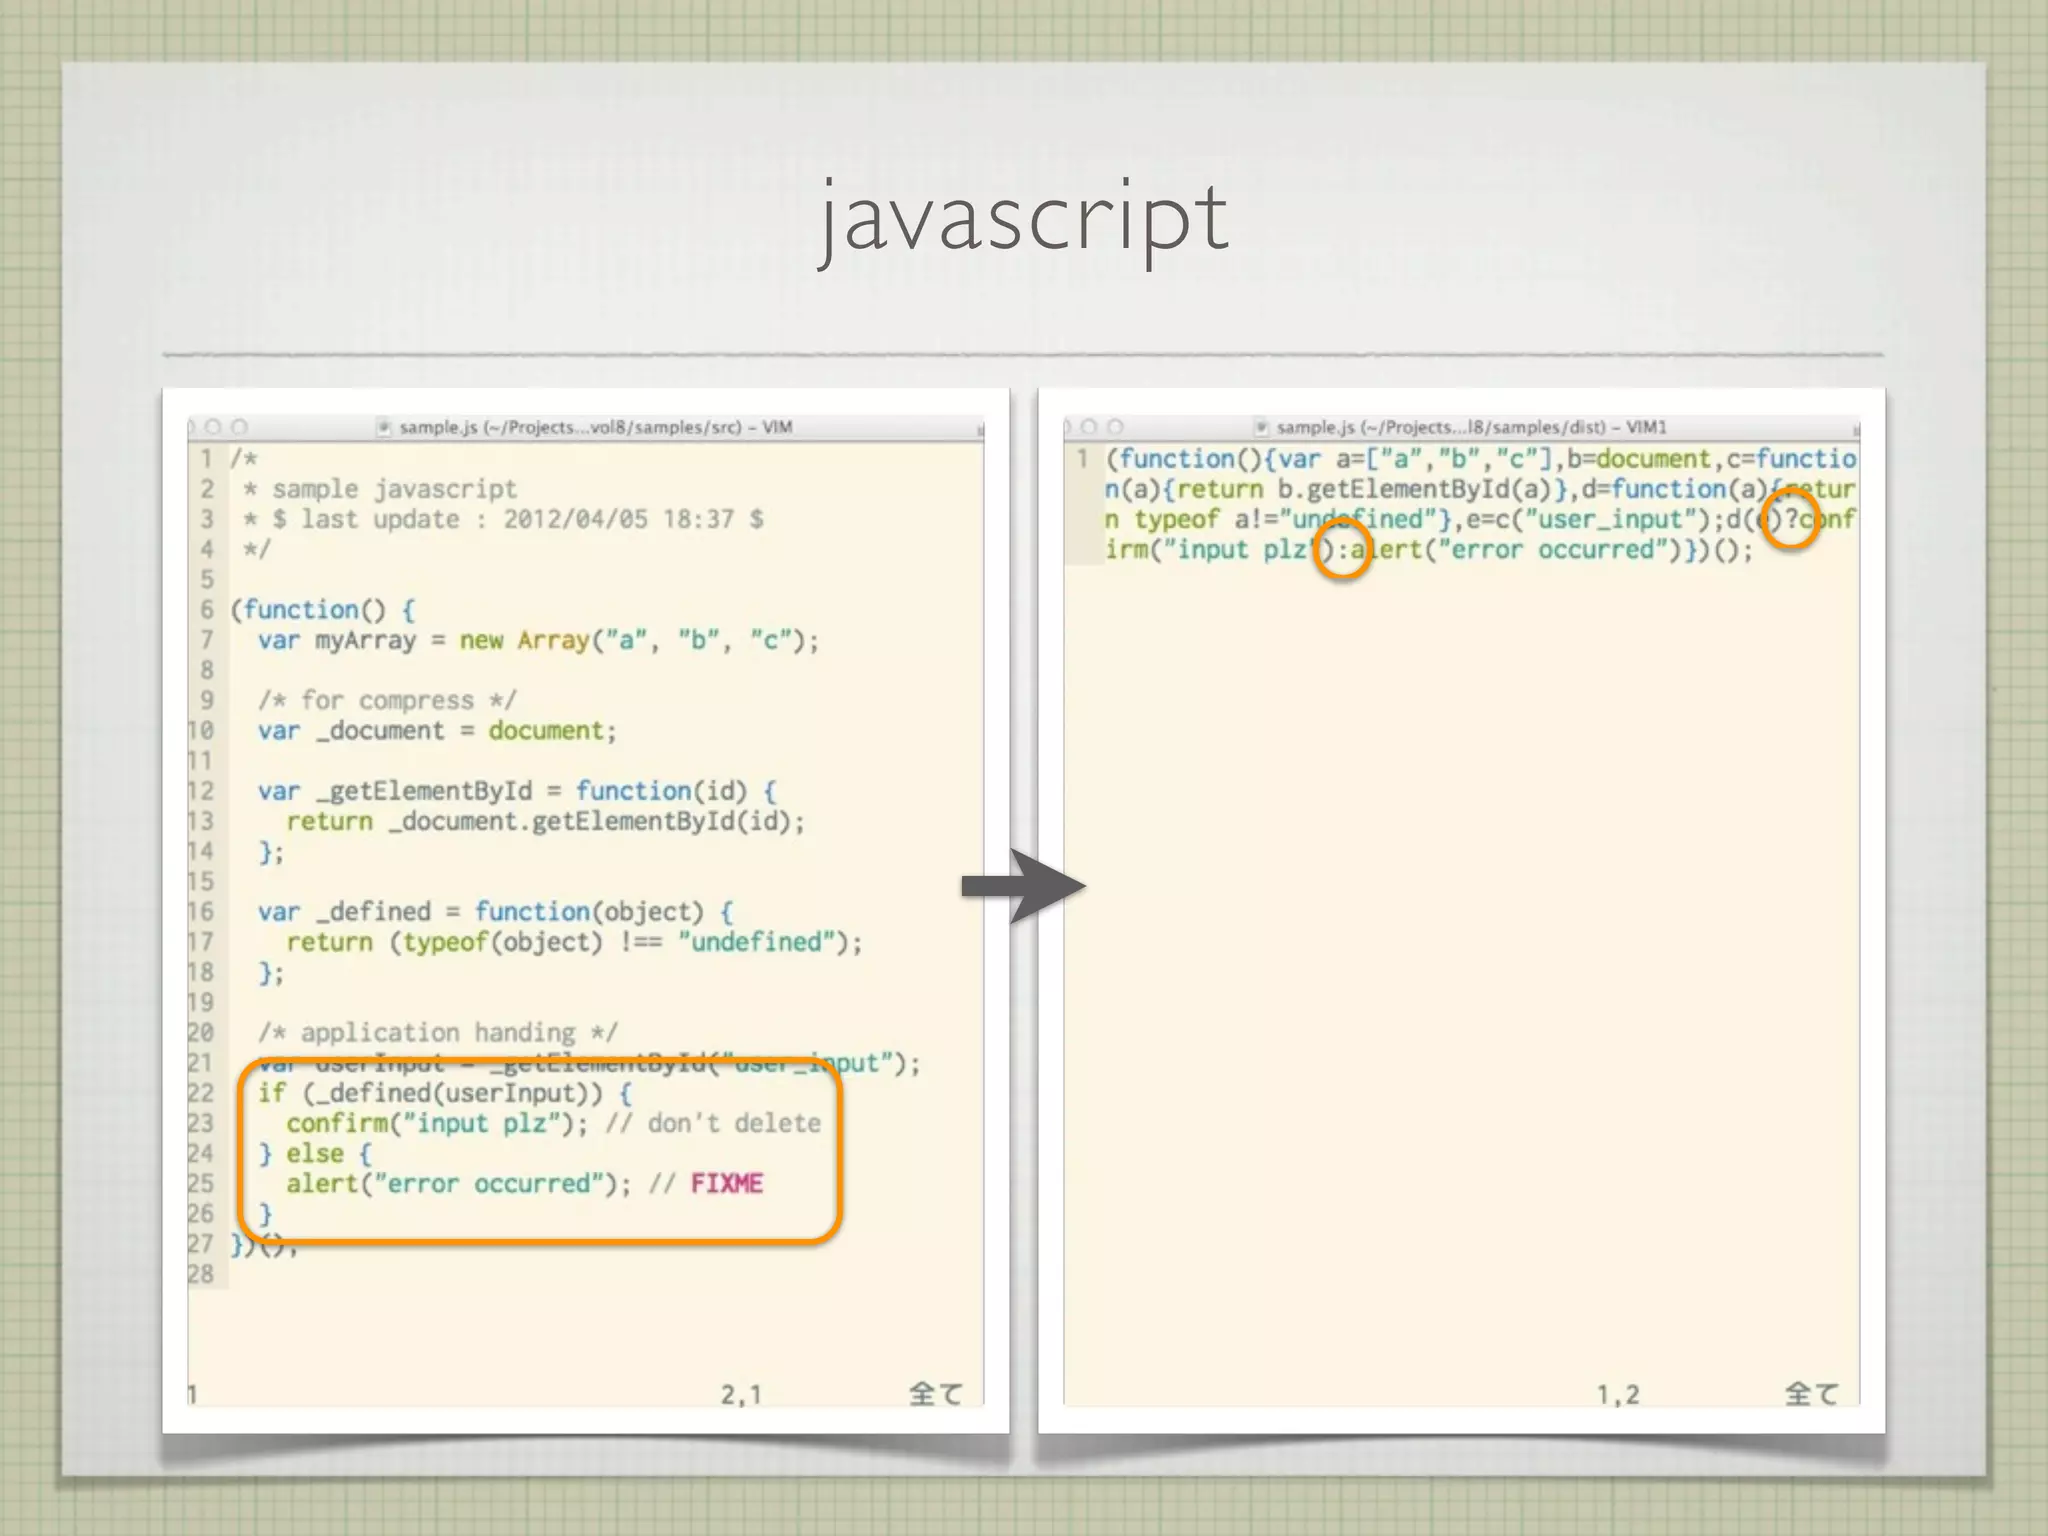
Task: Click the 'e=c("user_input")' code in right window
Action: pos(1588,519)
